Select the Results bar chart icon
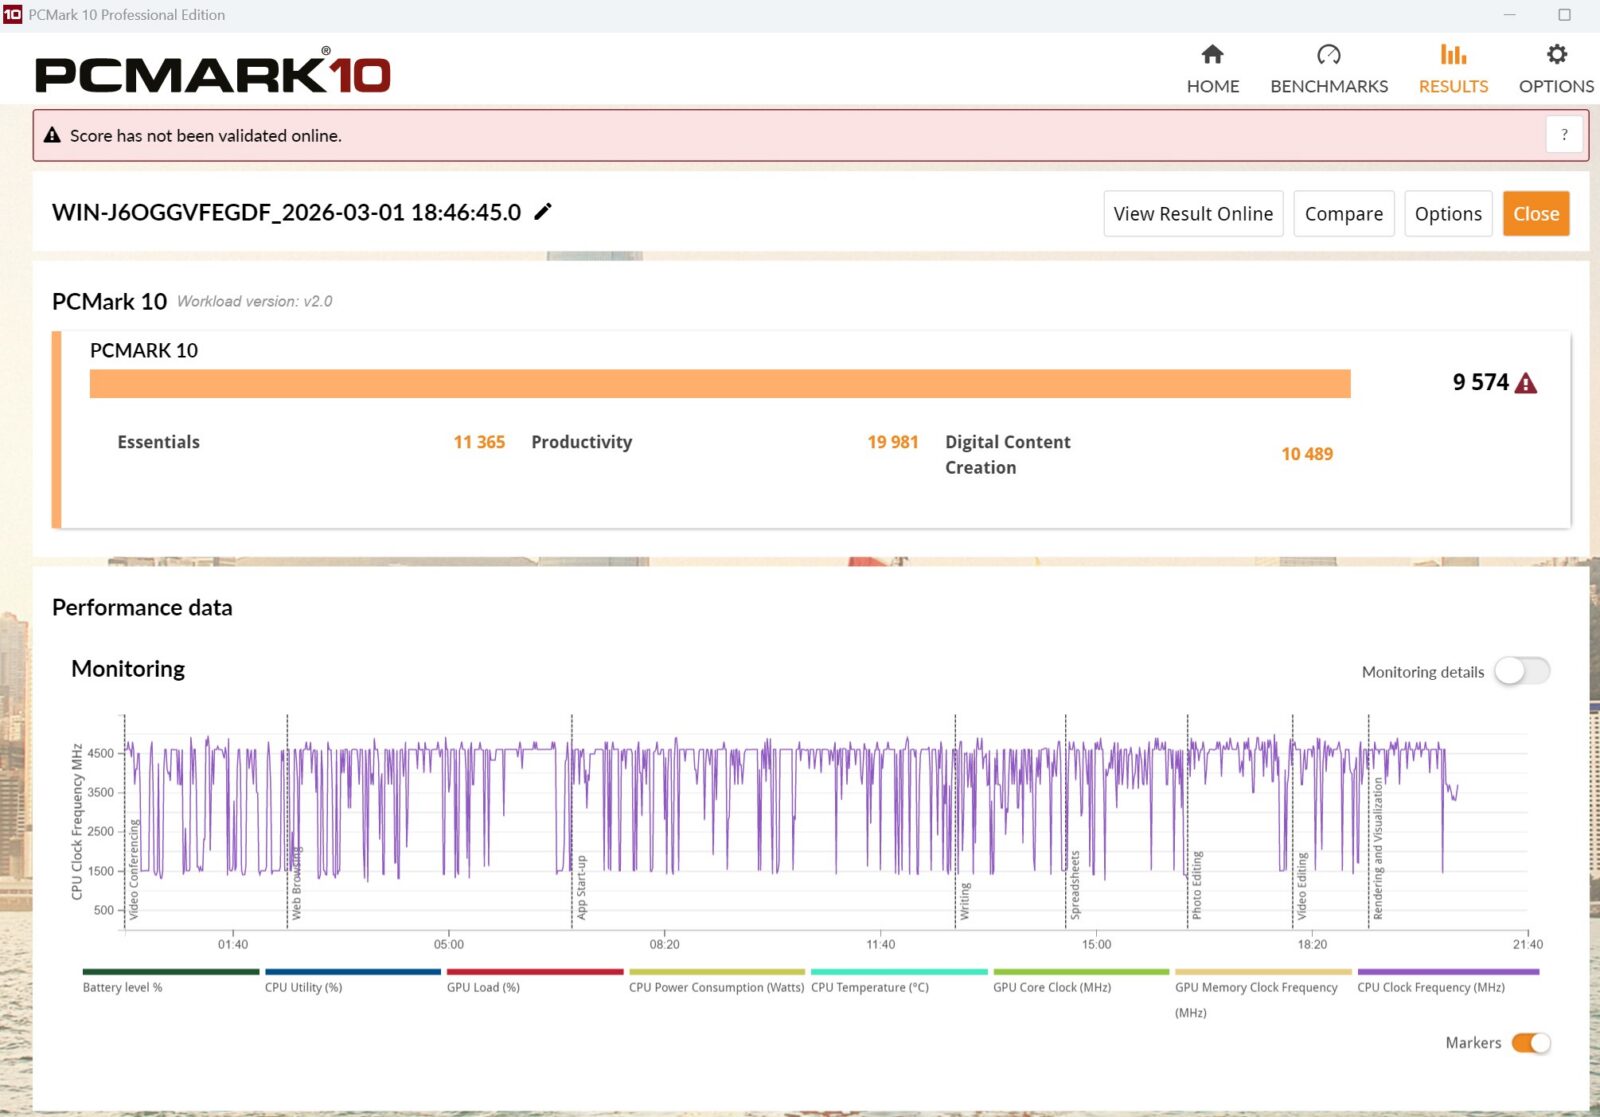 1453,55
